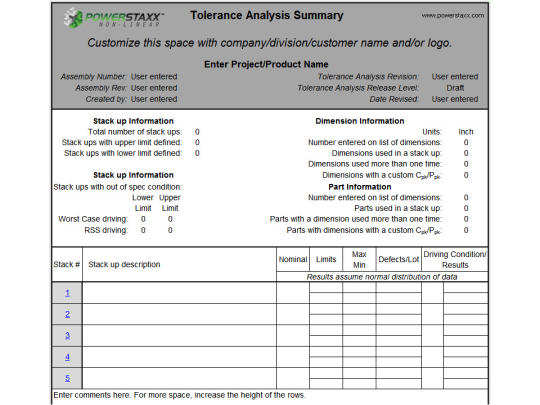
Task: Select Stack ups with out of spec condition label
Action: [117, 187]
